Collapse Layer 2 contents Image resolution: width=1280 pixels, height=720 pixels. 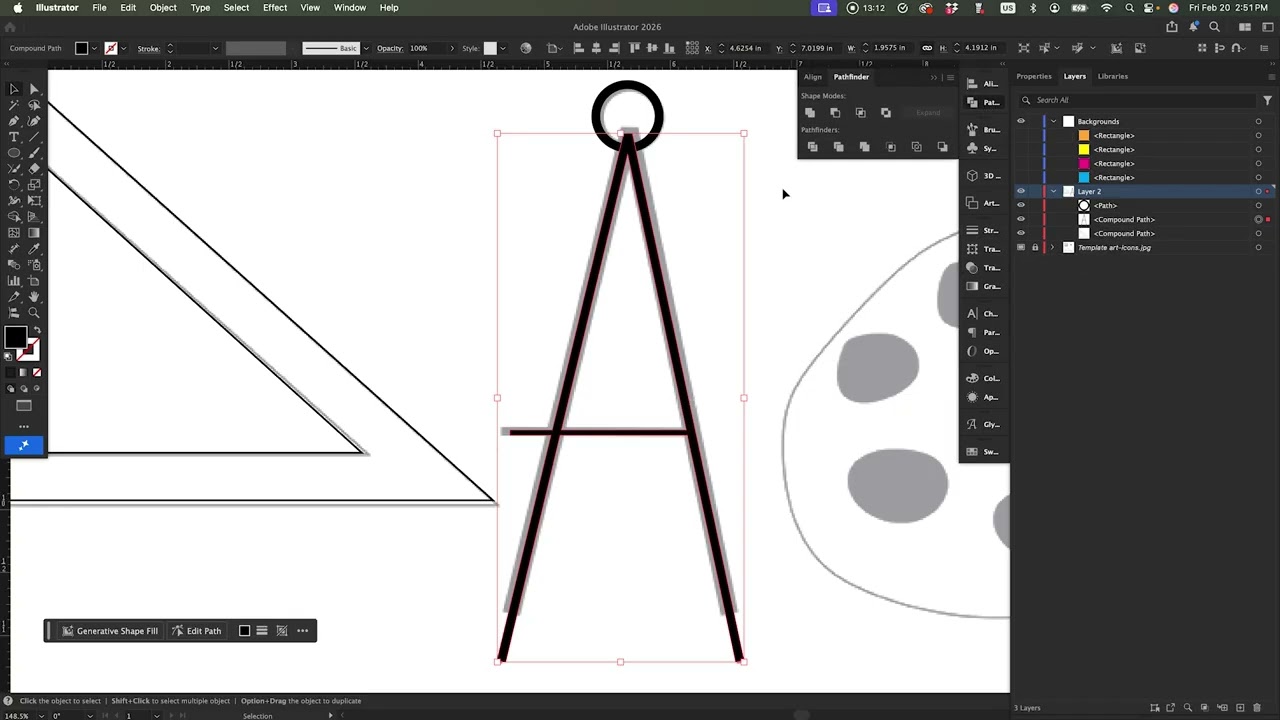[x=1053, y=191]
